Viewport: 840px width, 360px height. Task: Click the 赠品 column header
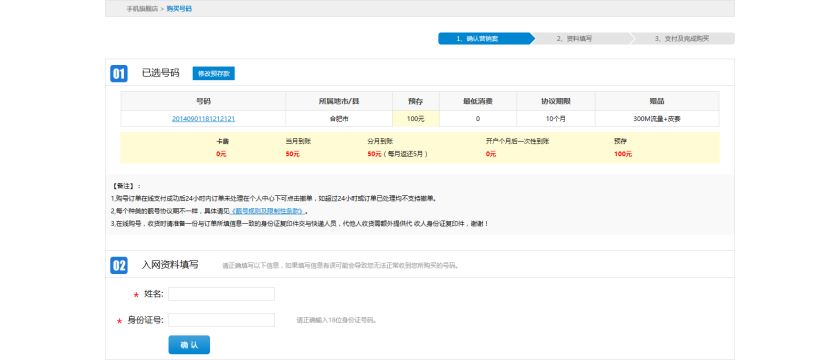click(657, 101)
